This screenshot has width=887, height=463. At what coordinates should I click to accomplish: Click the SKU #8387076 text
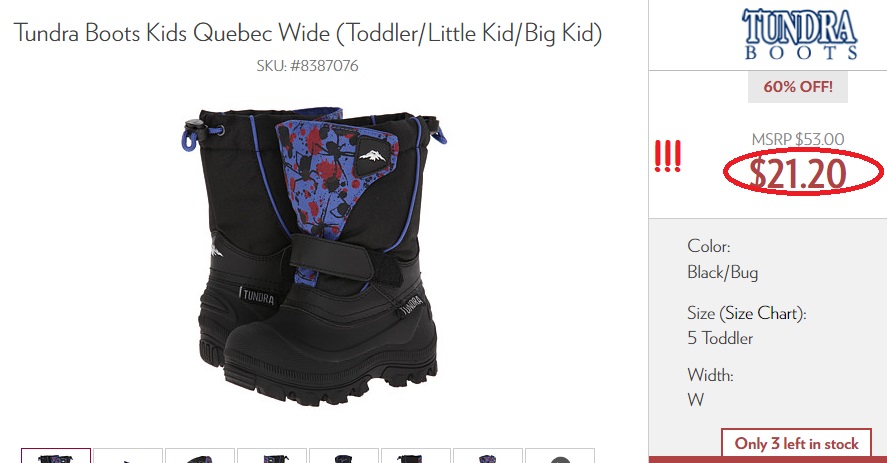pyautogui.click(x=307, y=66)
